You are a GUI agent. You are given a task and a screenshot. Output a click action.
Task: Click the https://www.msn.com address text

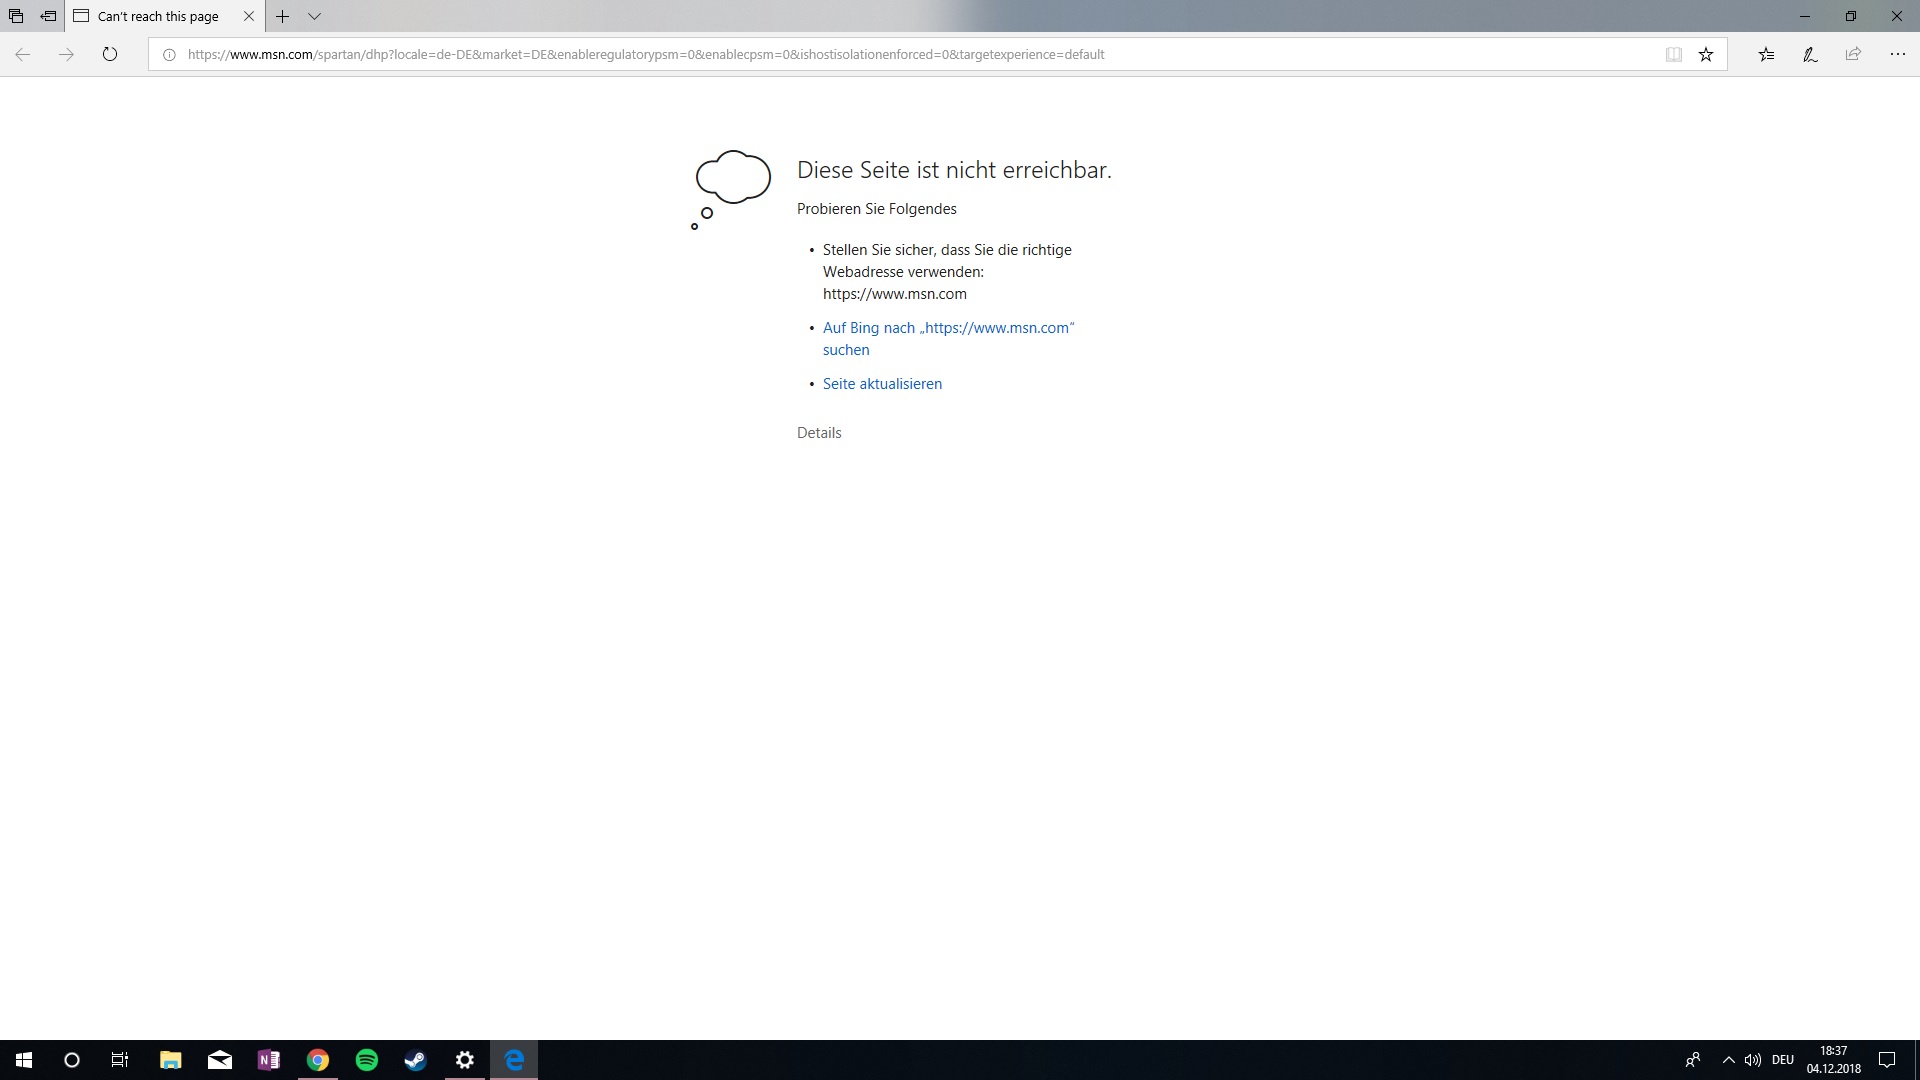tap(895, 294)
